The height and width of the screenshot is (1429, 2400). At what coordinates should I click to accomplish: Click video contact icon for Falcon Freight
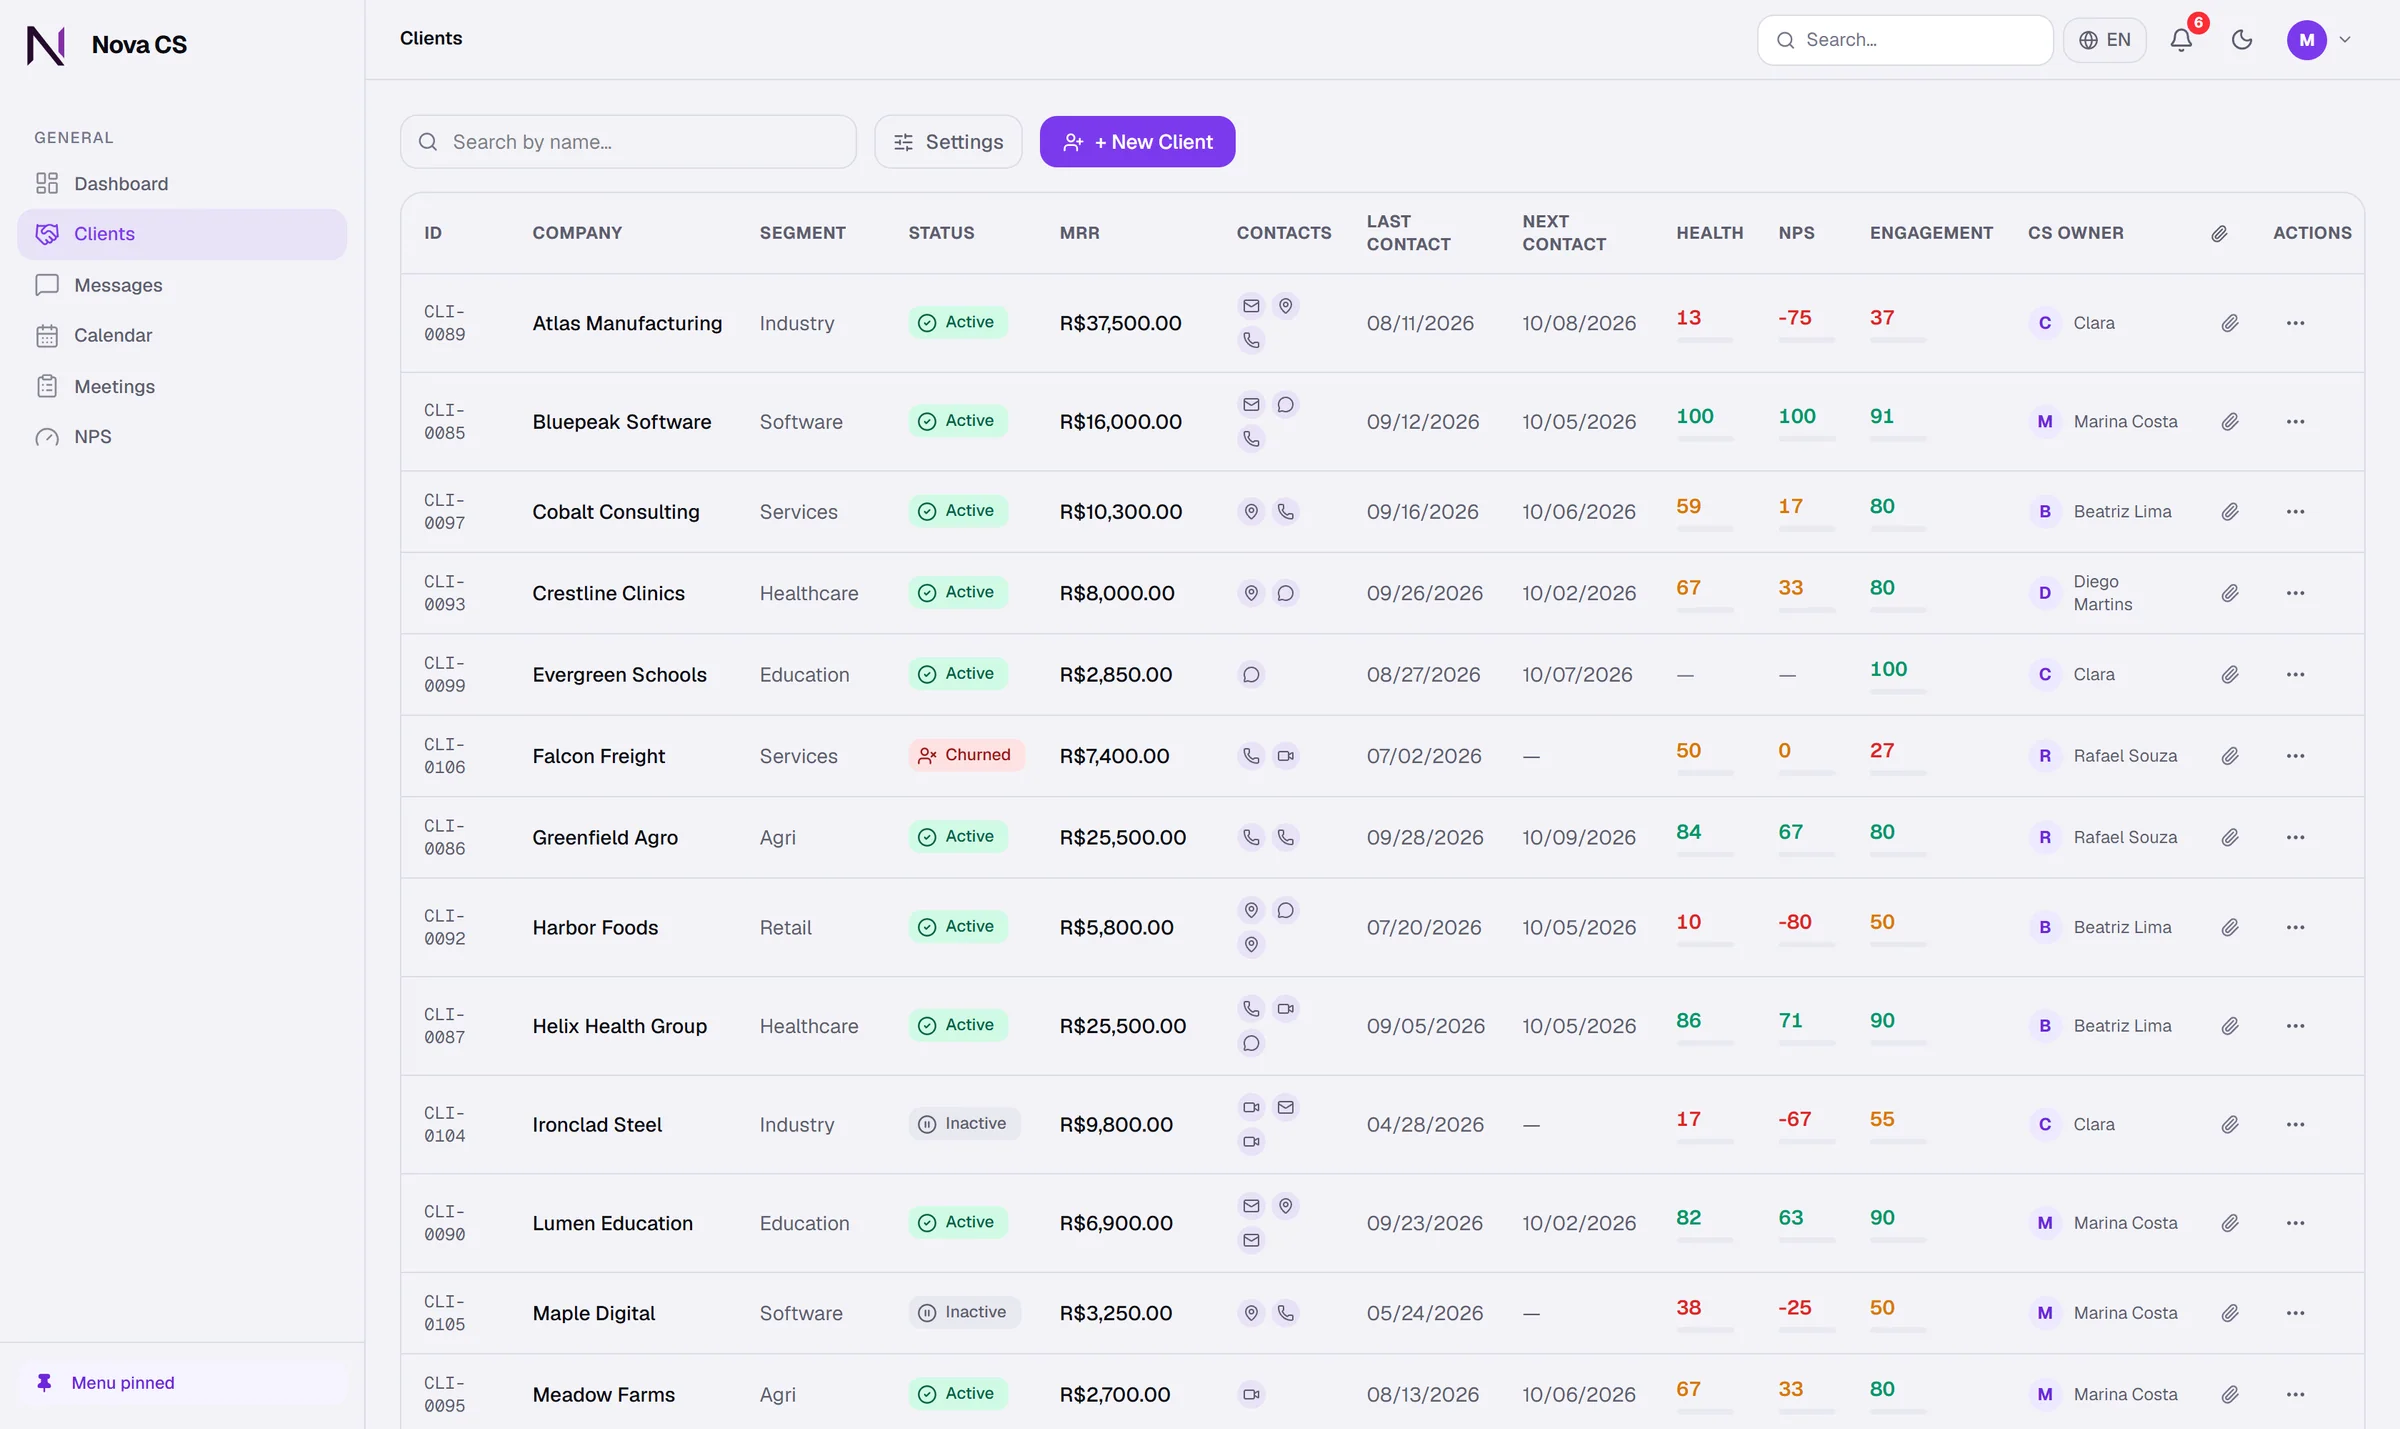[1286, 756]
